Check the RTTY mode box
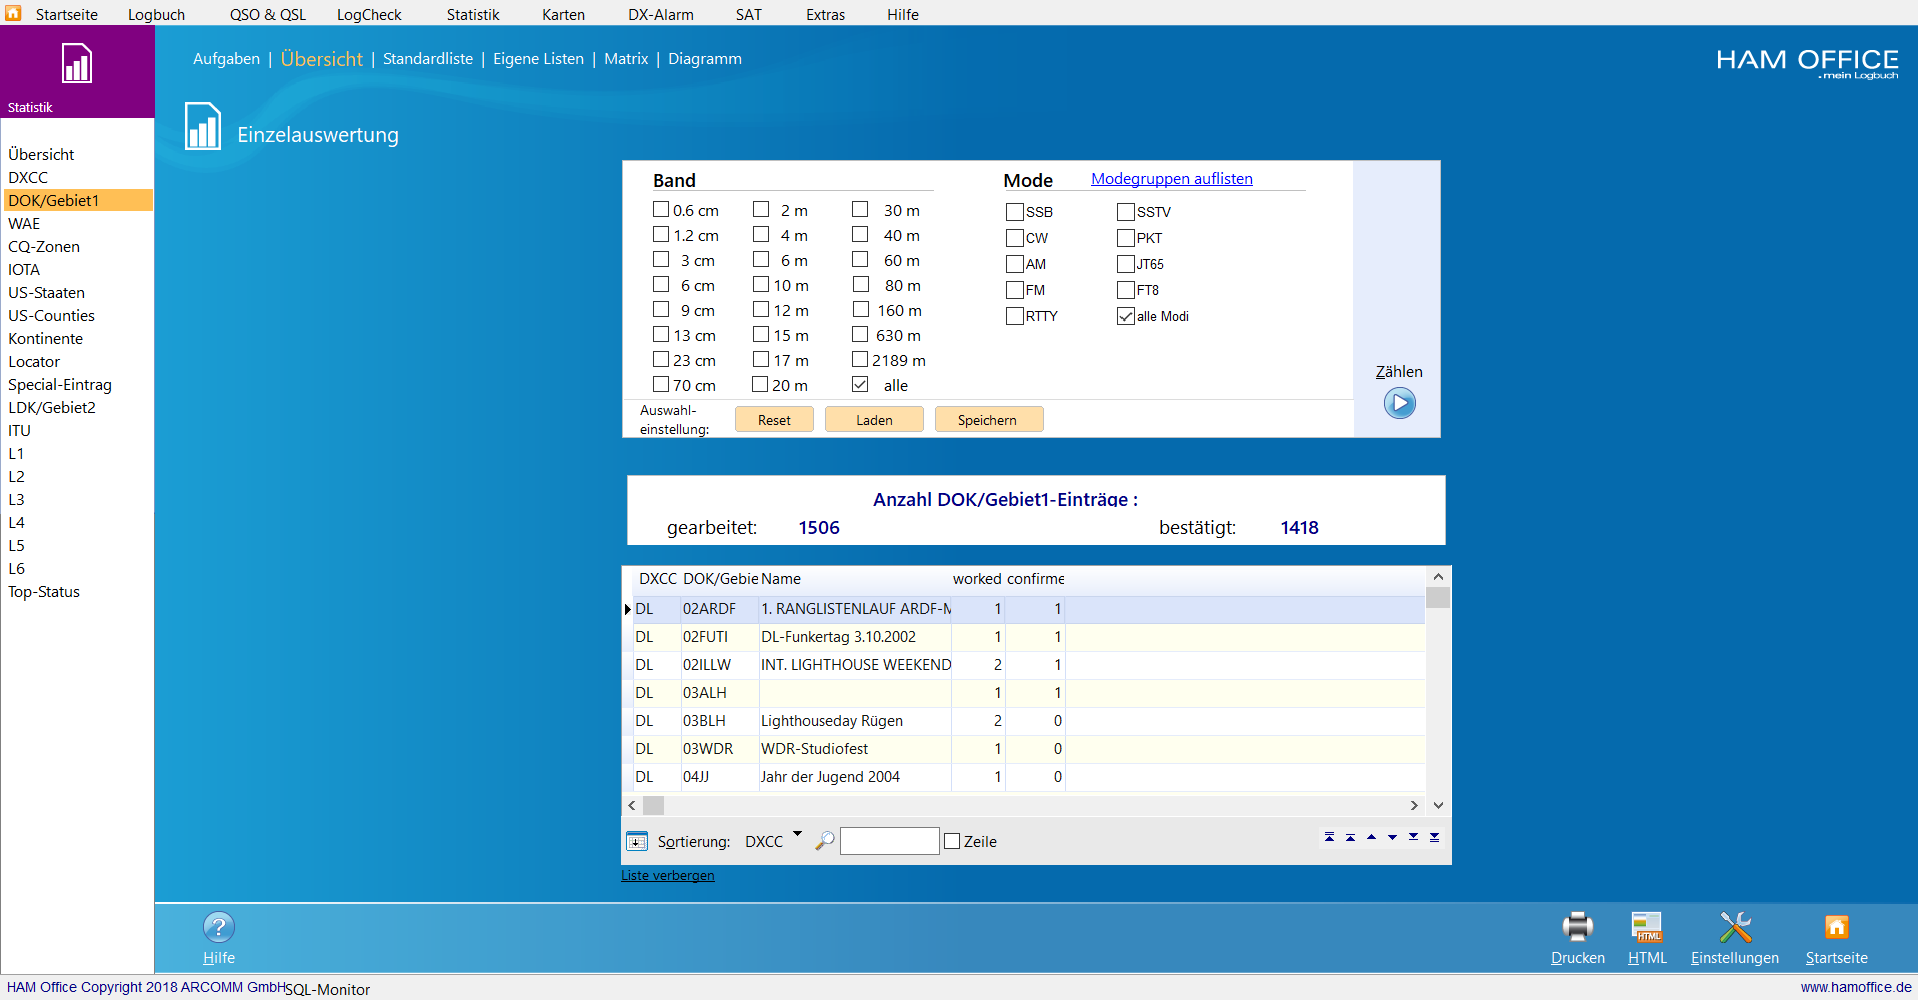 (x=1015, y=316)
